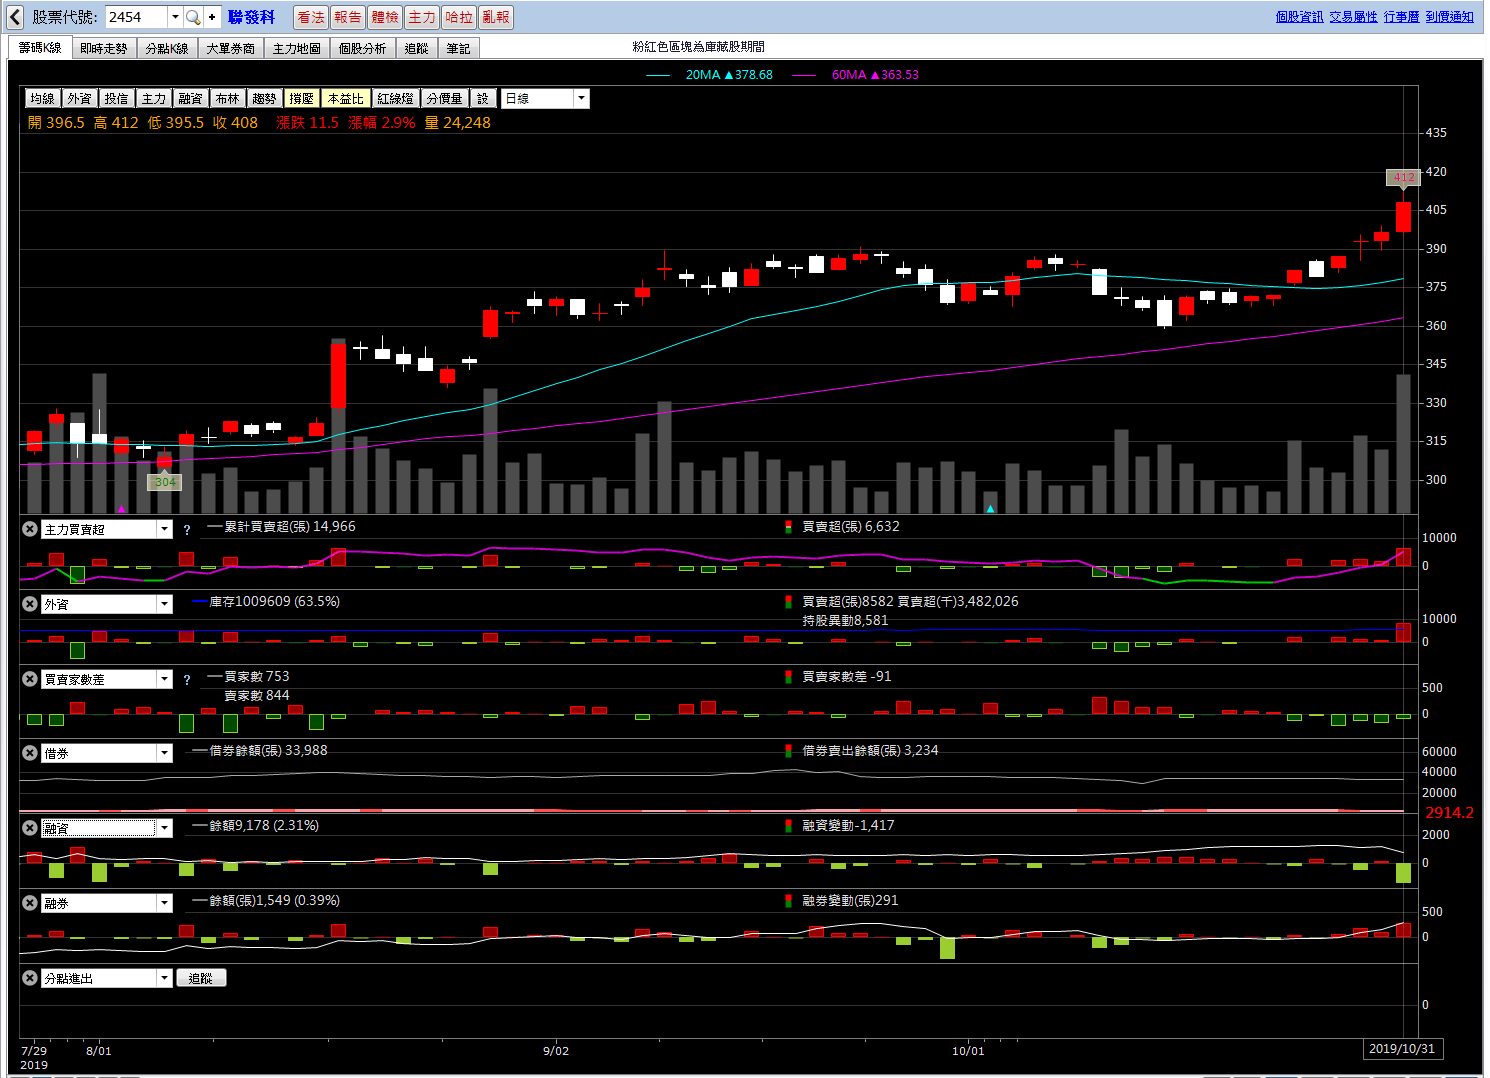Toggle the 均線 moving average overlay
The height and width of the screenshot is (1078, 1490).
[42, 98]
